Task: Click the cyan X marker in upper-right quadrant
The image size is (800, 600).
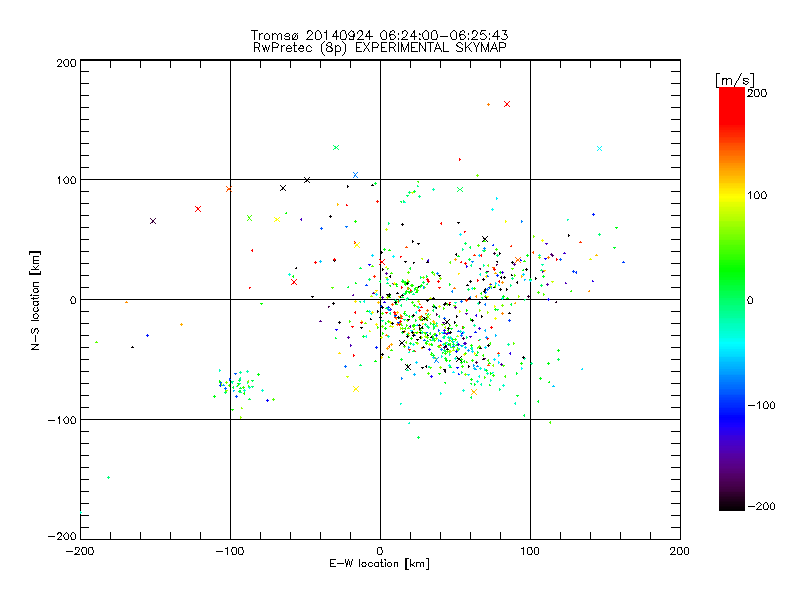Action: 599,148
